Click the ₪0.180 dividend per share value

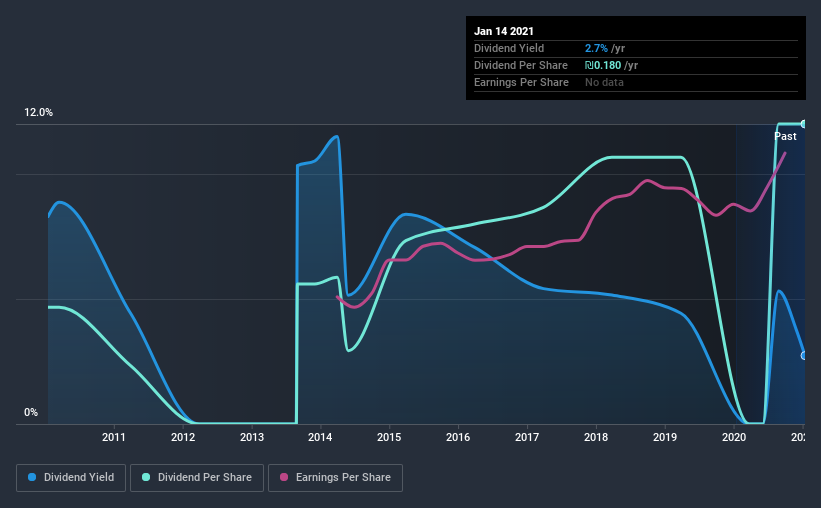coord(603,65)
